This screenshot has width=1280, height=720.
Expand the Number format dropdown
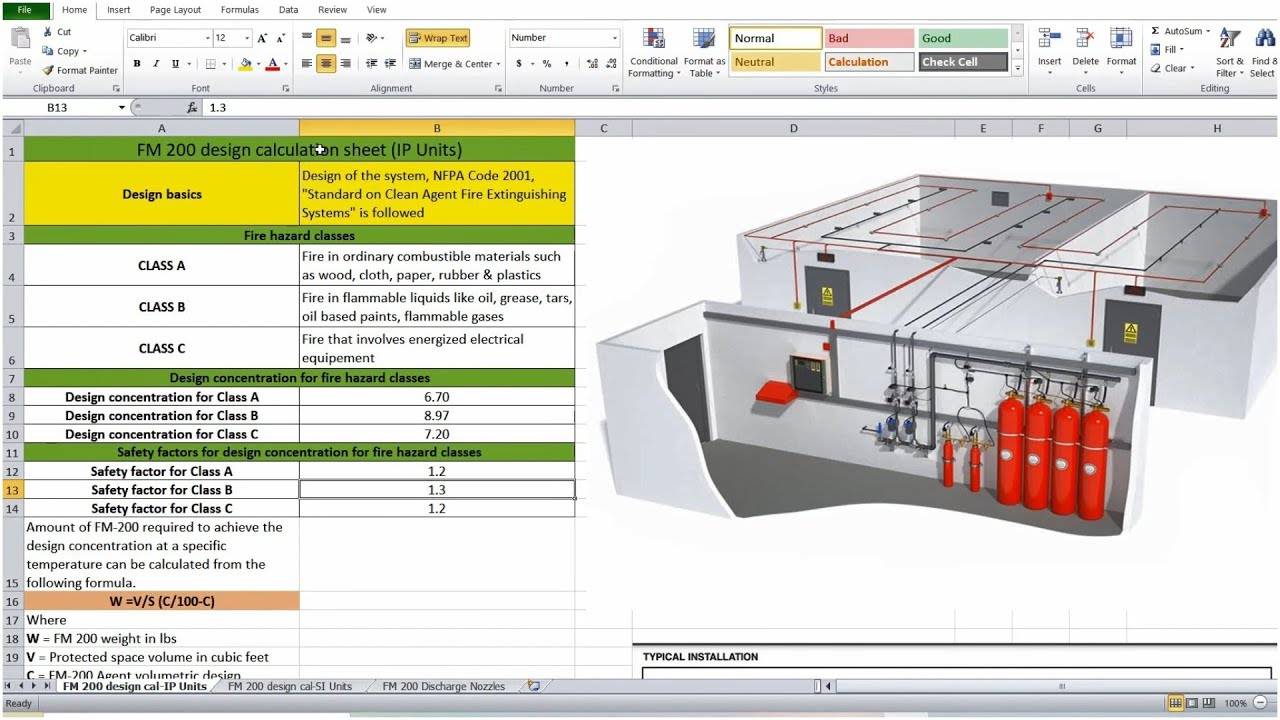tap(614, 38)
